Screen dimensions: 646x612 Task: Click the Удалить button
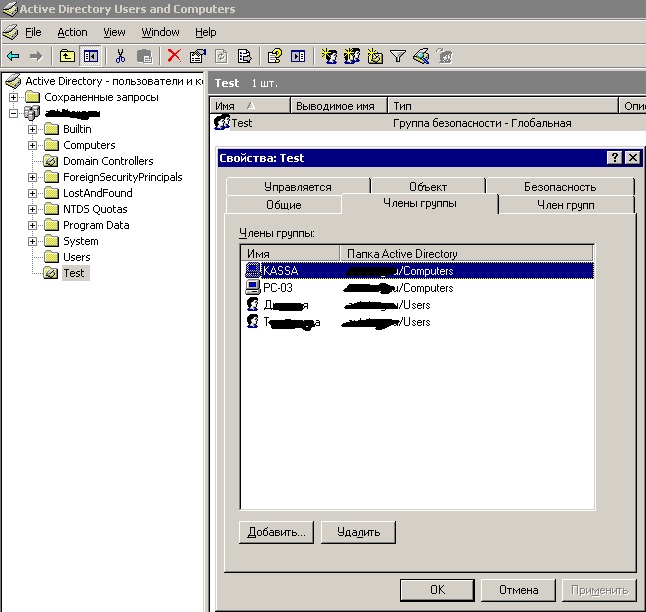pos(358,532)
